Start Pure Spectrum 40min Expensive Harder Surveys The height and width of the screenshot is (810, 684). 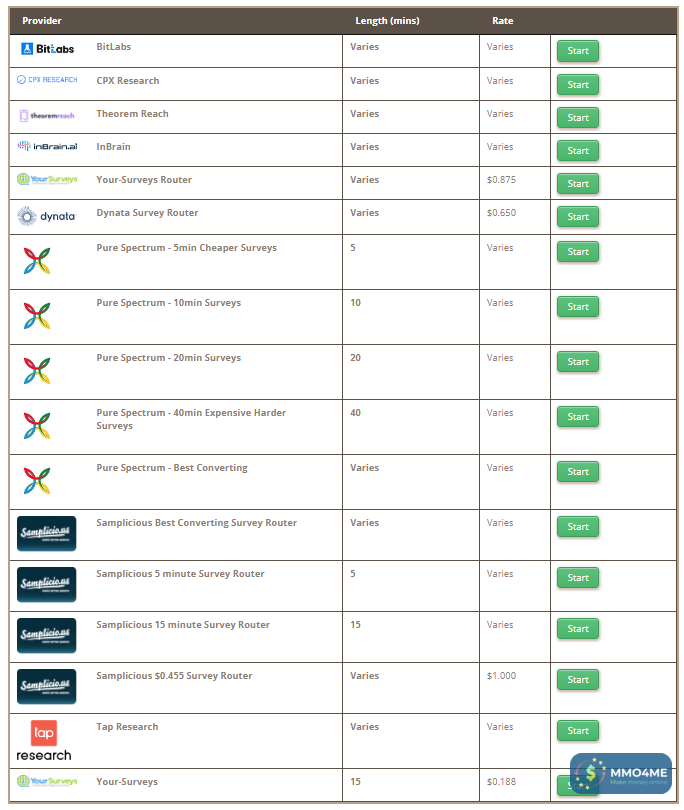point(578,417)
